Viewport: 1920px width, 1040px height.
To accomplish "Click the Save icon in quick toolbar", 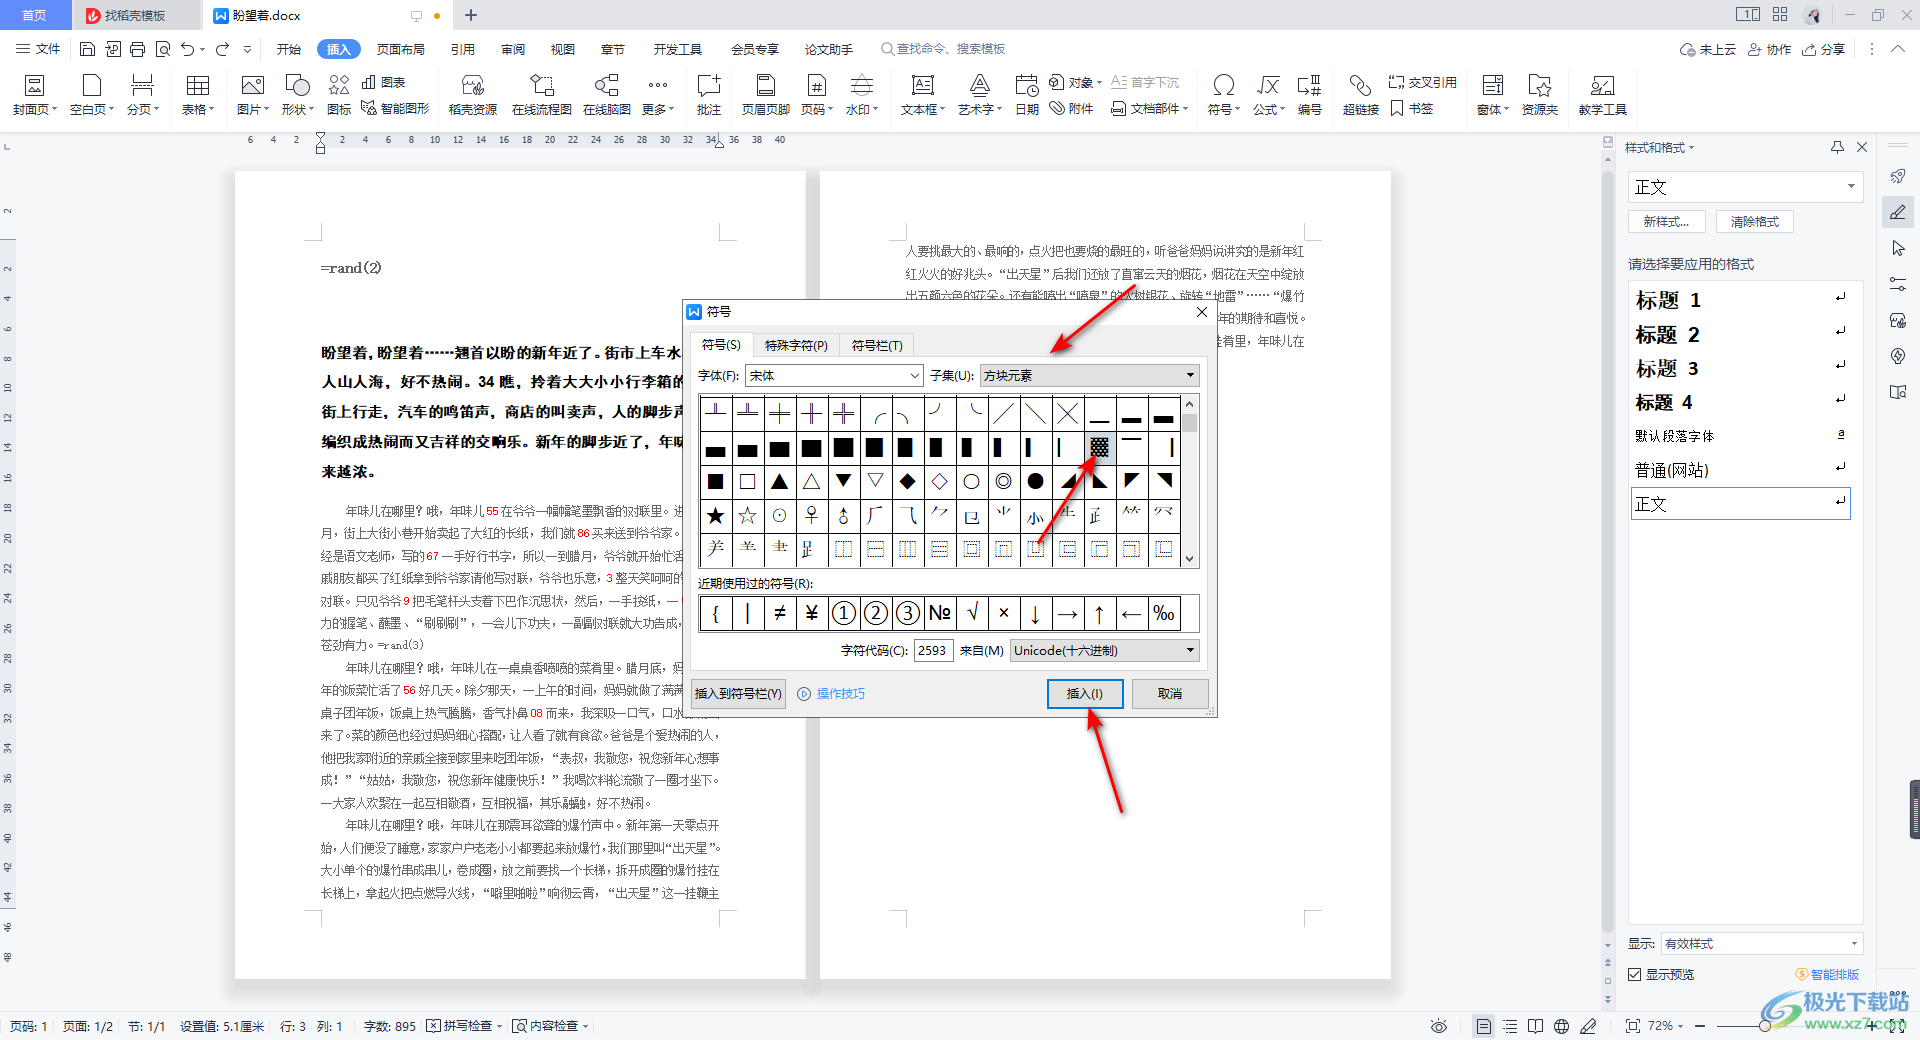I will tap(87, 49).
